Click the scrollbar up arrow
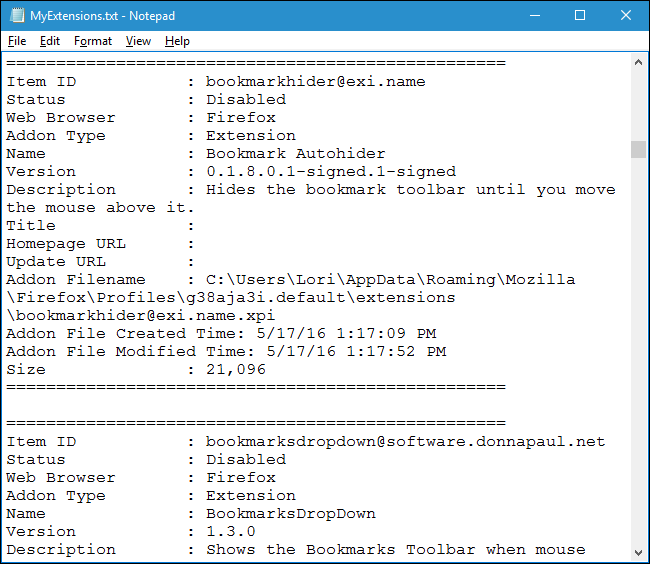 coord(638,63)
